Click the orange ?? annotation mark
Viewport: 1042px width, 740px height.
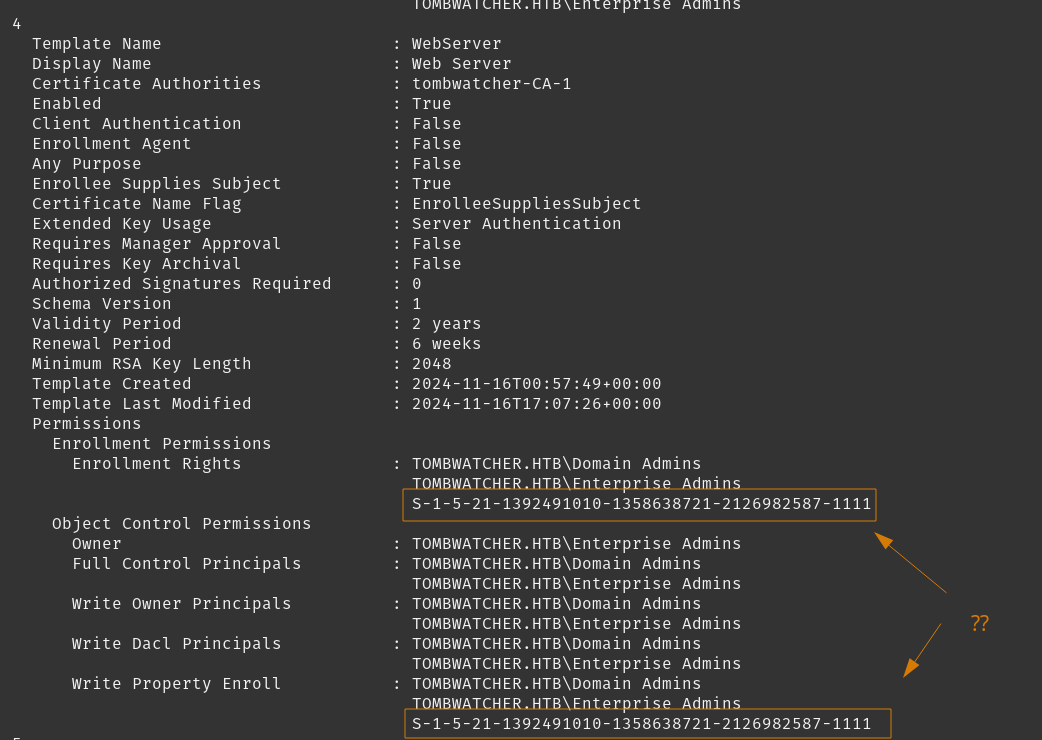coord(979,623)
